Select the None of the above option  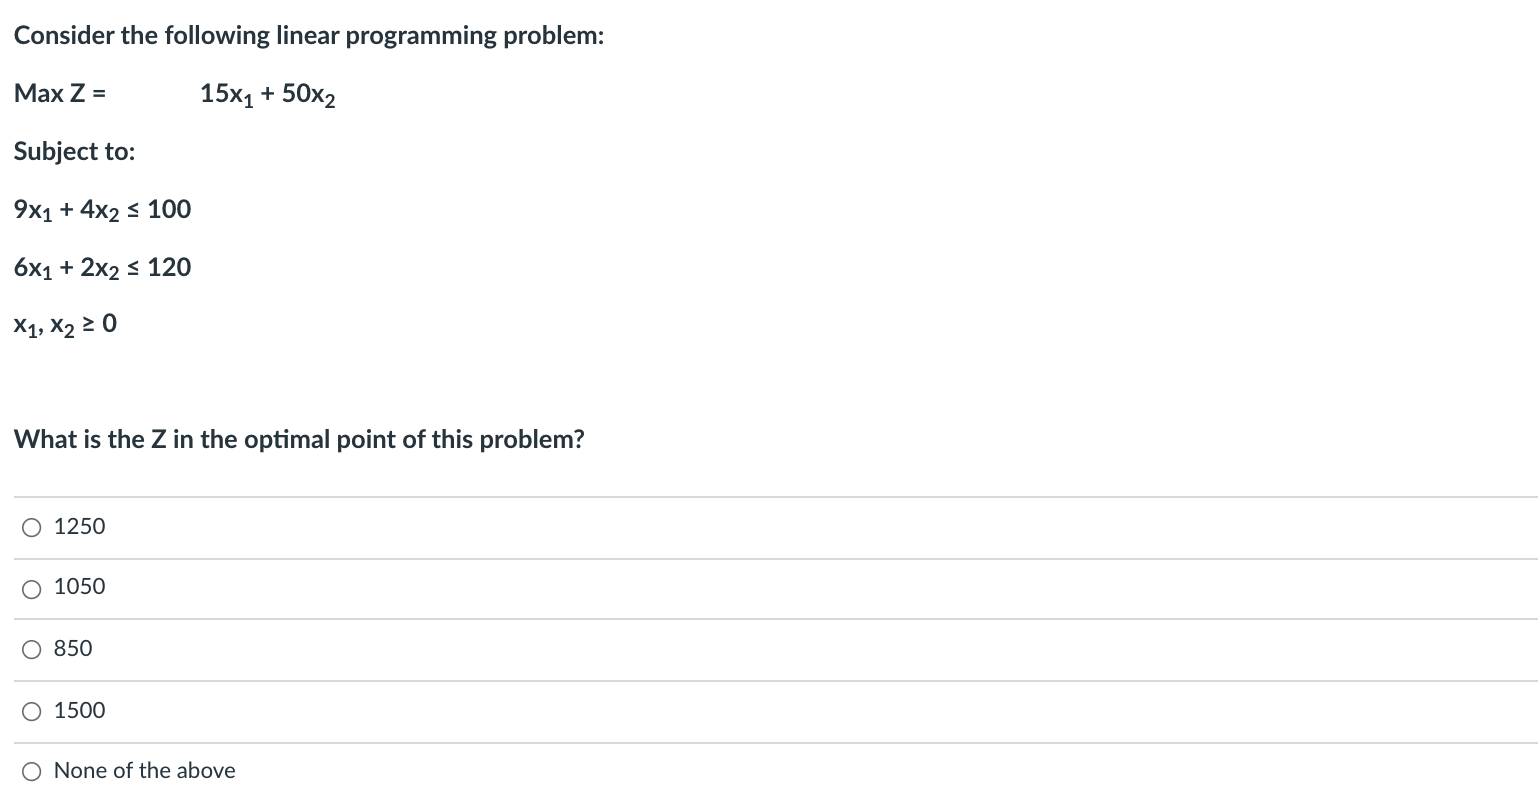pos(144,770)
